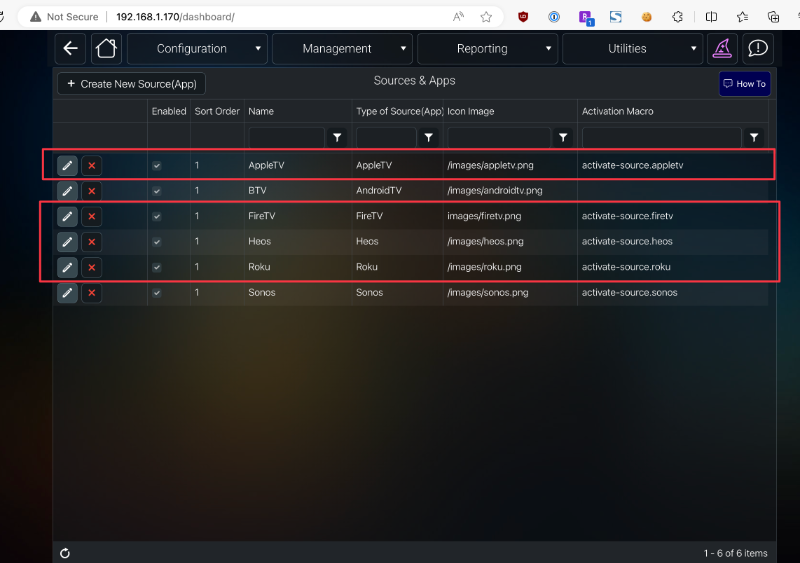Delete the FireTV source row

click(92, 216)
